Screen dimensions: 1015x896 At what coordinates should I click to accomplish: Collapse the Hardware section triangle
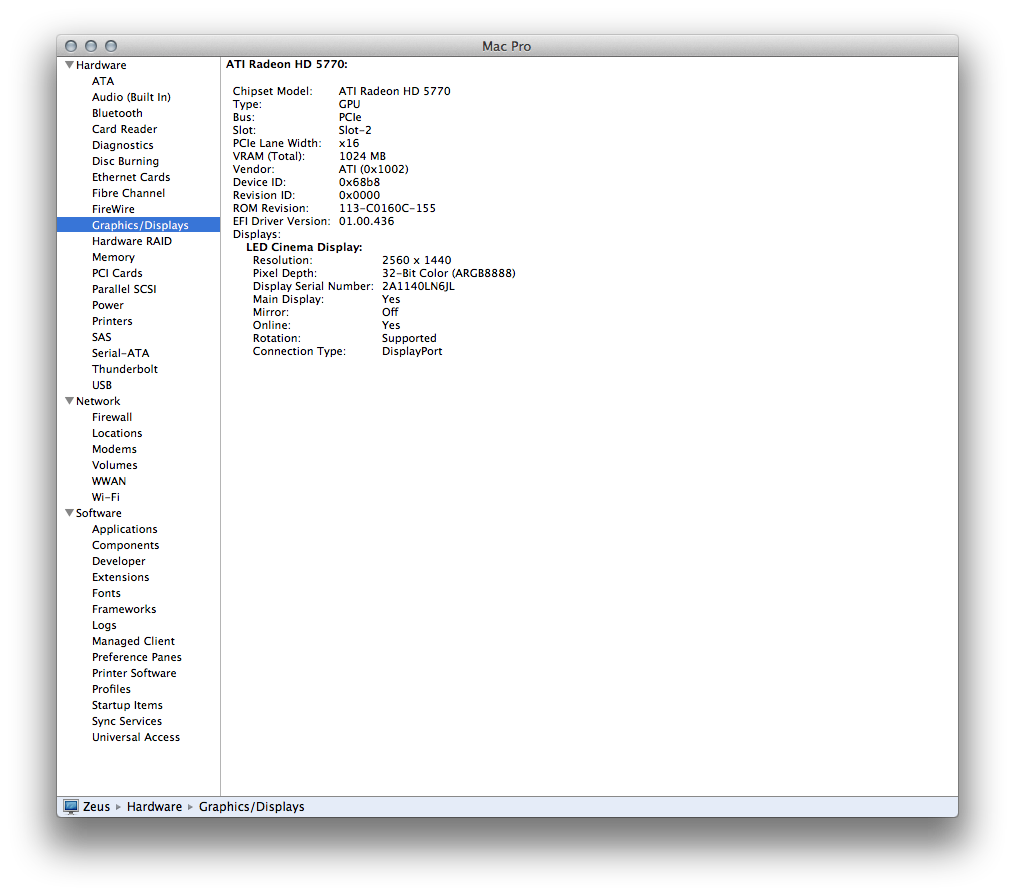(69, 65)
